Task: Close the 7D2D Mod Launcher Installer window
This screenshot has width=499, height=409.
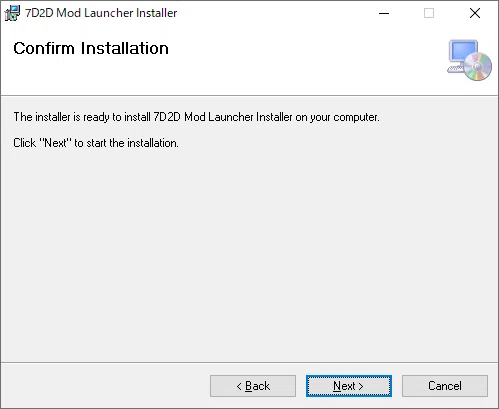Action: (x=475, y=13)
